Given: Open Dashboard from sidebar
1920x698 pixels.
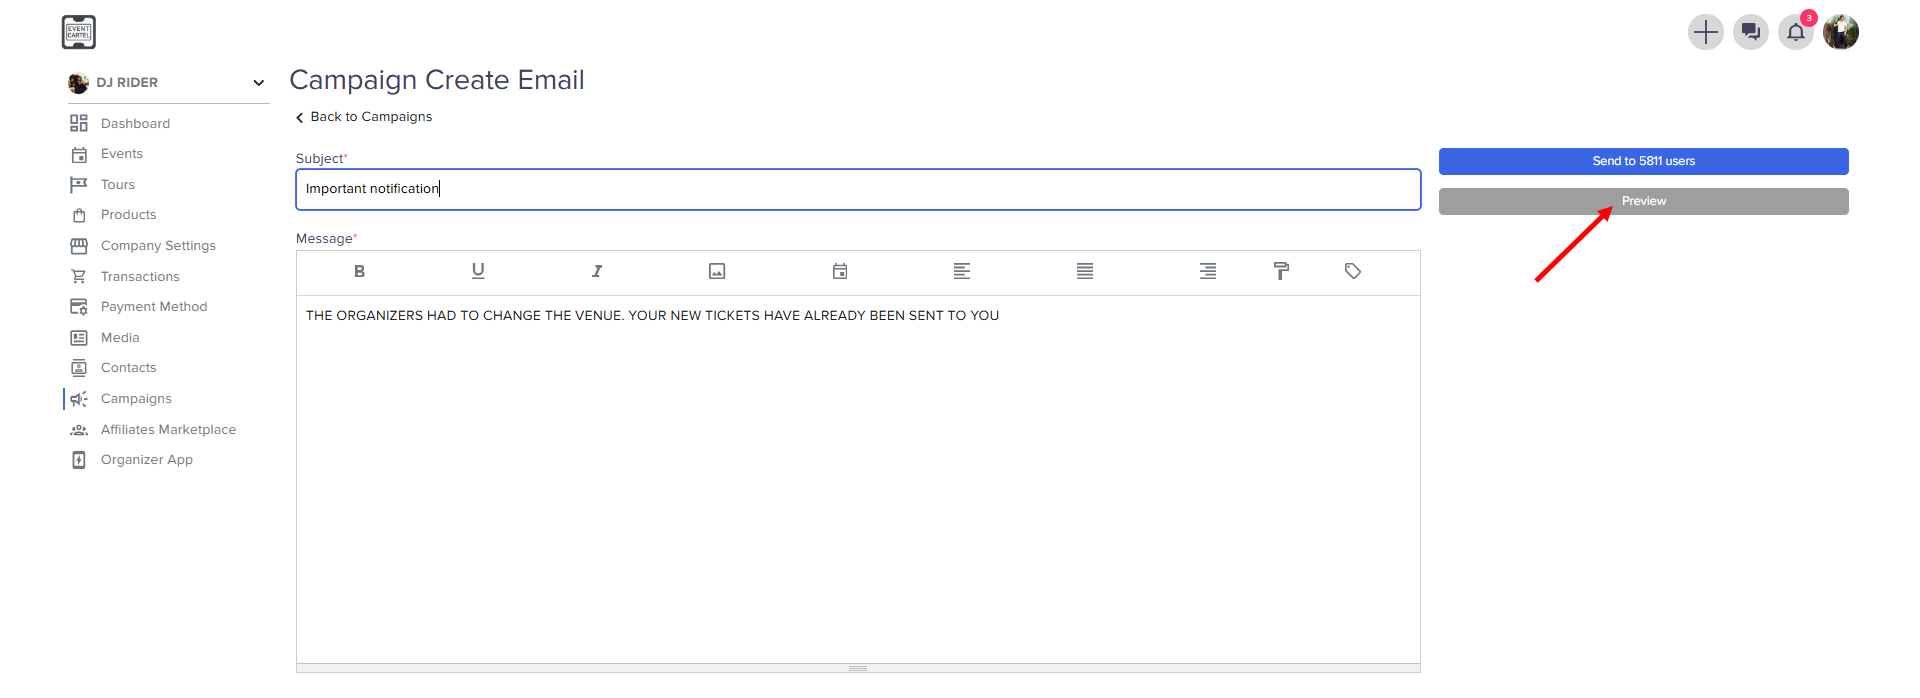Looking at the screenshot, I should (135, 123).
